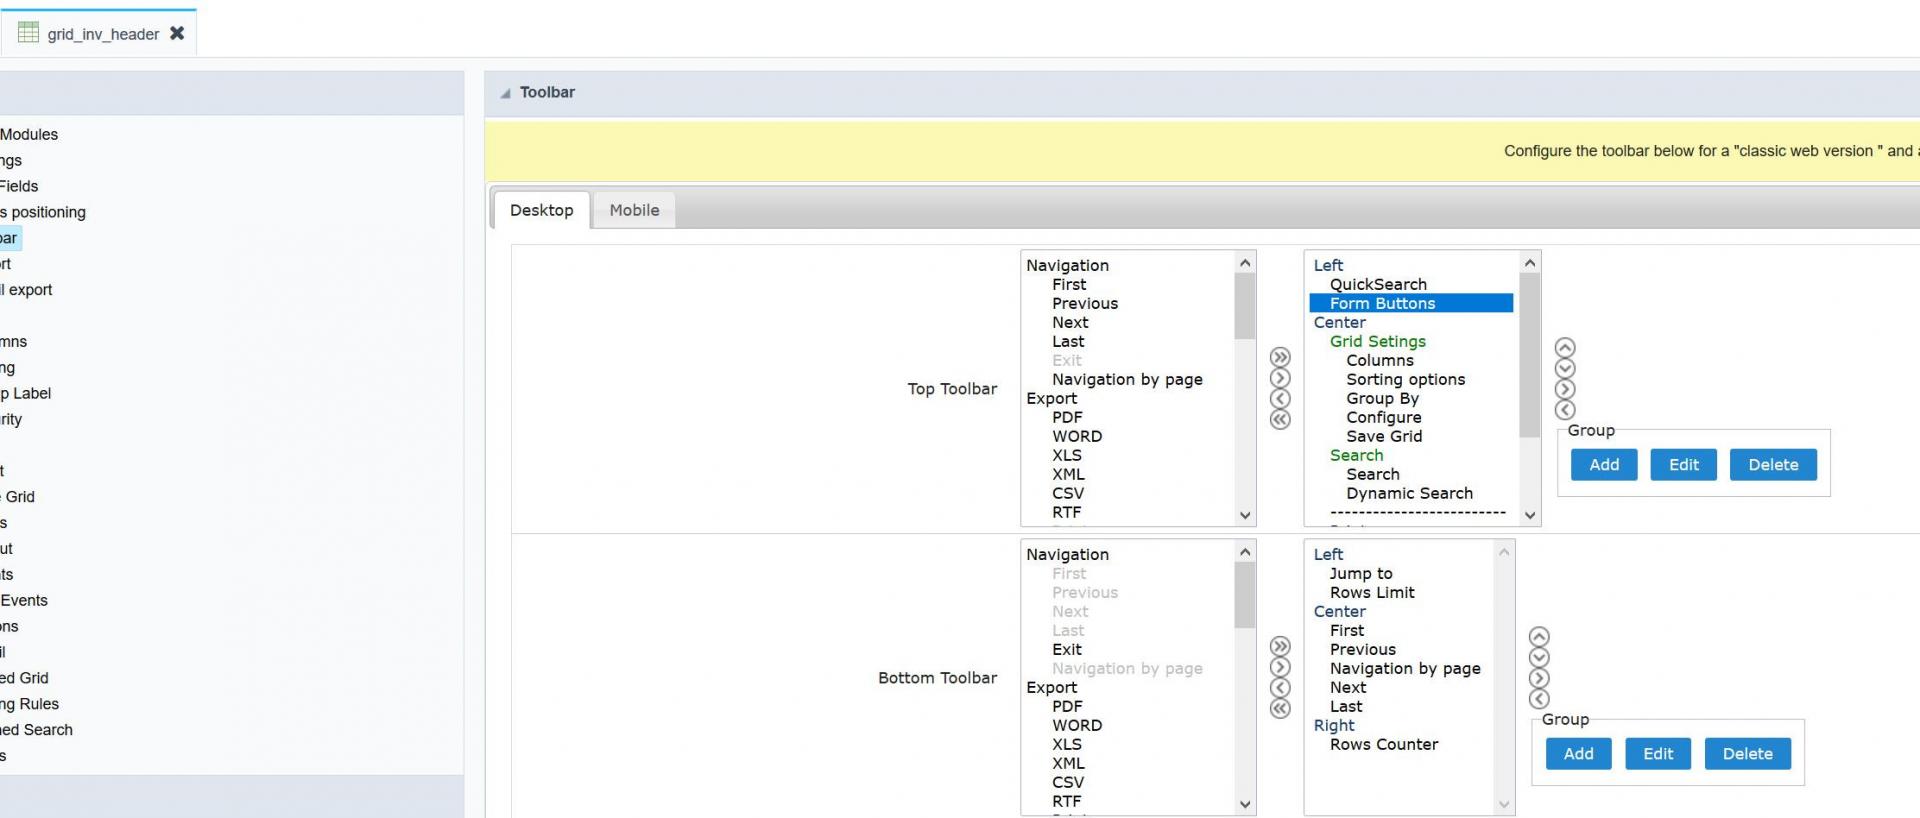The image size is (1920, 818).
Task: Select PDF in Top Toolbar available list
Action: click(x=1067, y=417)
